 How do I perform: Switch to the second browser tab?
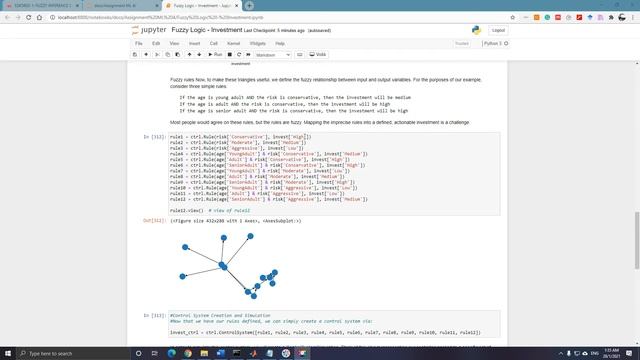121,6
